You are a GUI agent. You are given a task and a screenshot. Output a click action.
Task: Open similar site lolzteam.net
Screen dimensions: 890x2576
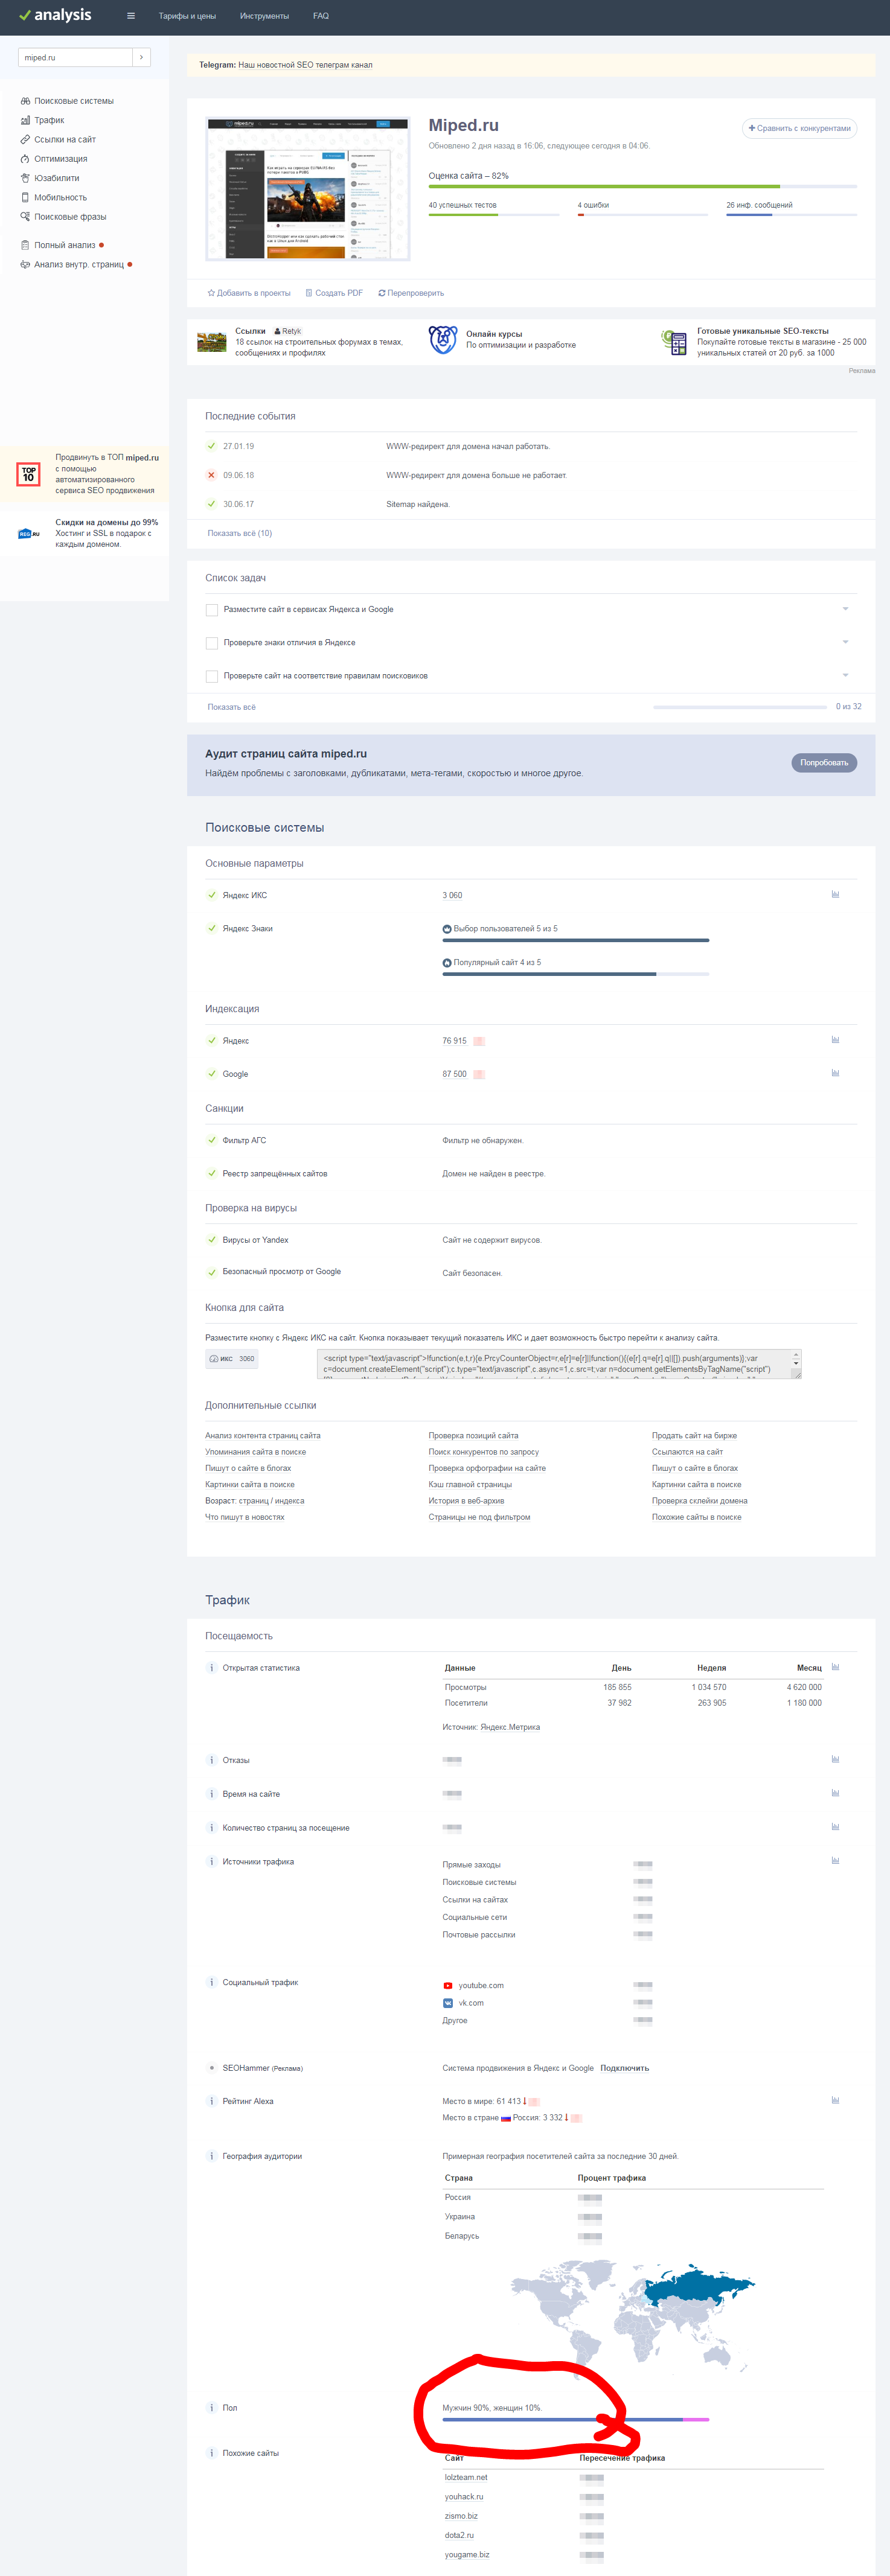[x=466, y=2477]
